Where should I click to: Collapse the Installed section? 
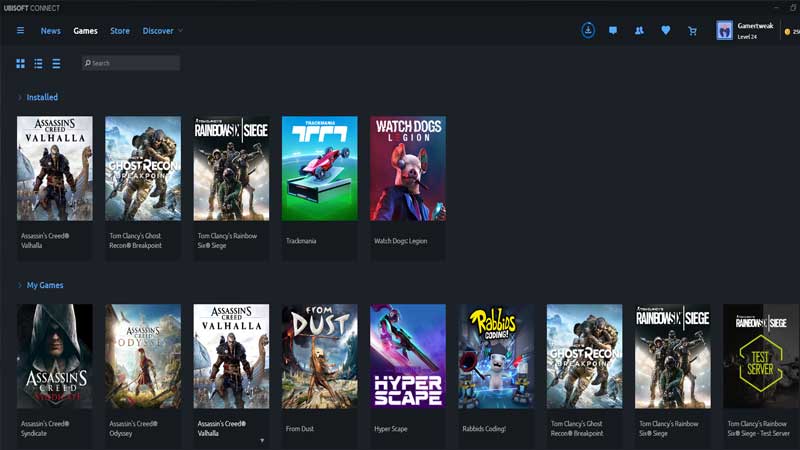coord(20,97)
